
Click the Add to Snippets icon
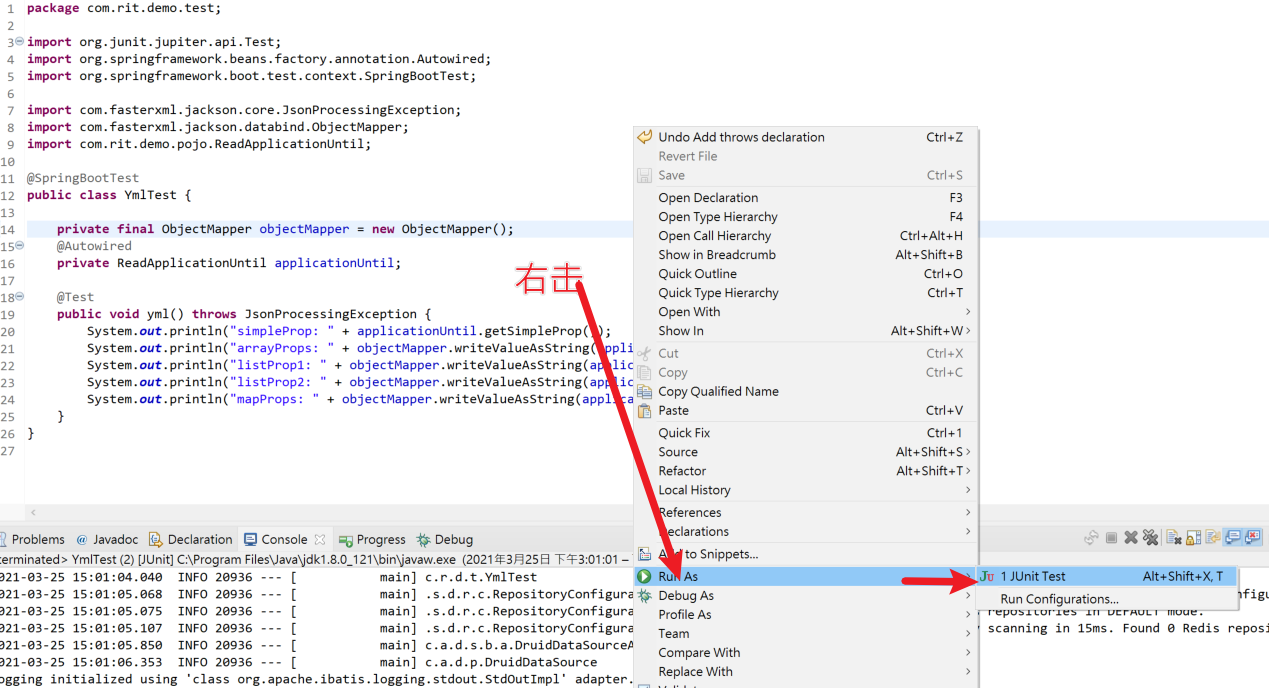645,553
